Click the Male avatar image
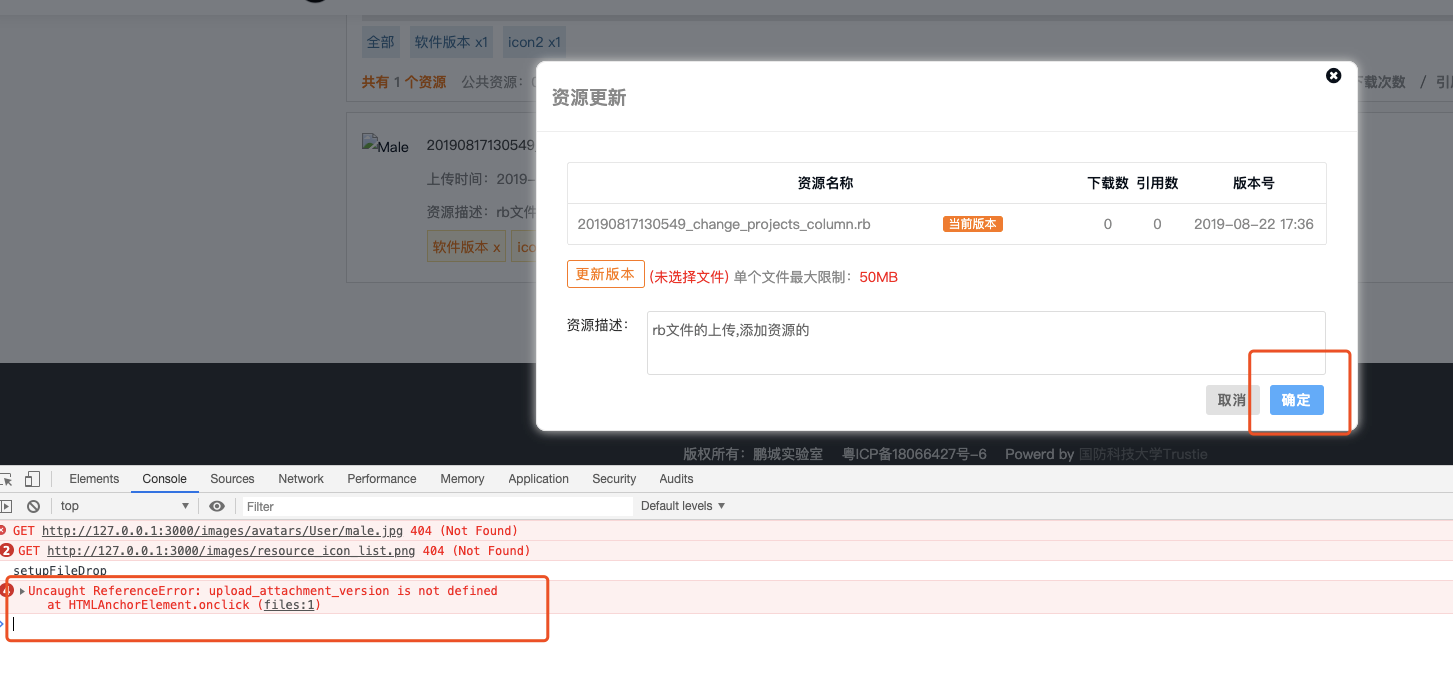1453x677 pixels. tap(385, 146)
